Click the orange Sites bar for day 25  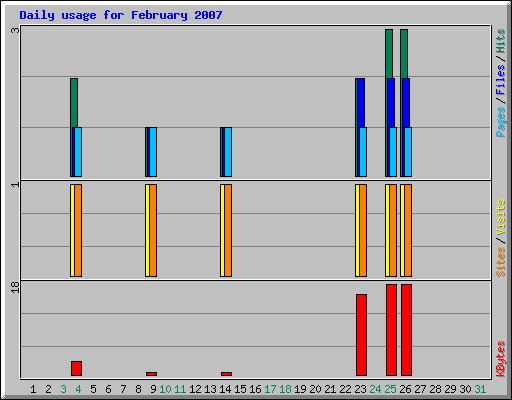pyautogui.click(x=393, y=230)
